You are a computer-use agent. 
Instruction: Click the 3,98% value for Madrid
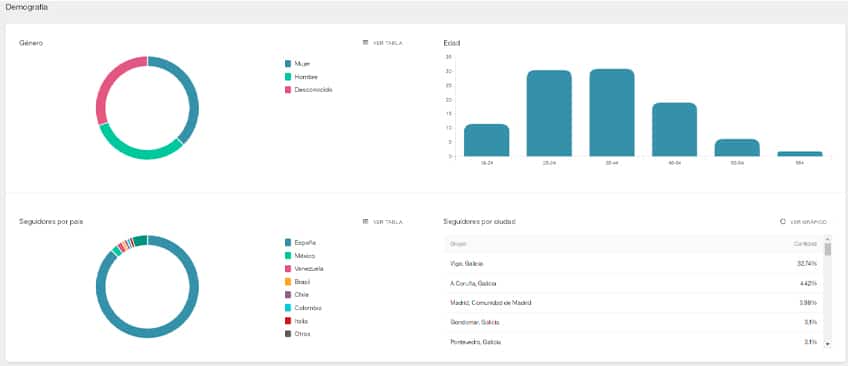808,303
